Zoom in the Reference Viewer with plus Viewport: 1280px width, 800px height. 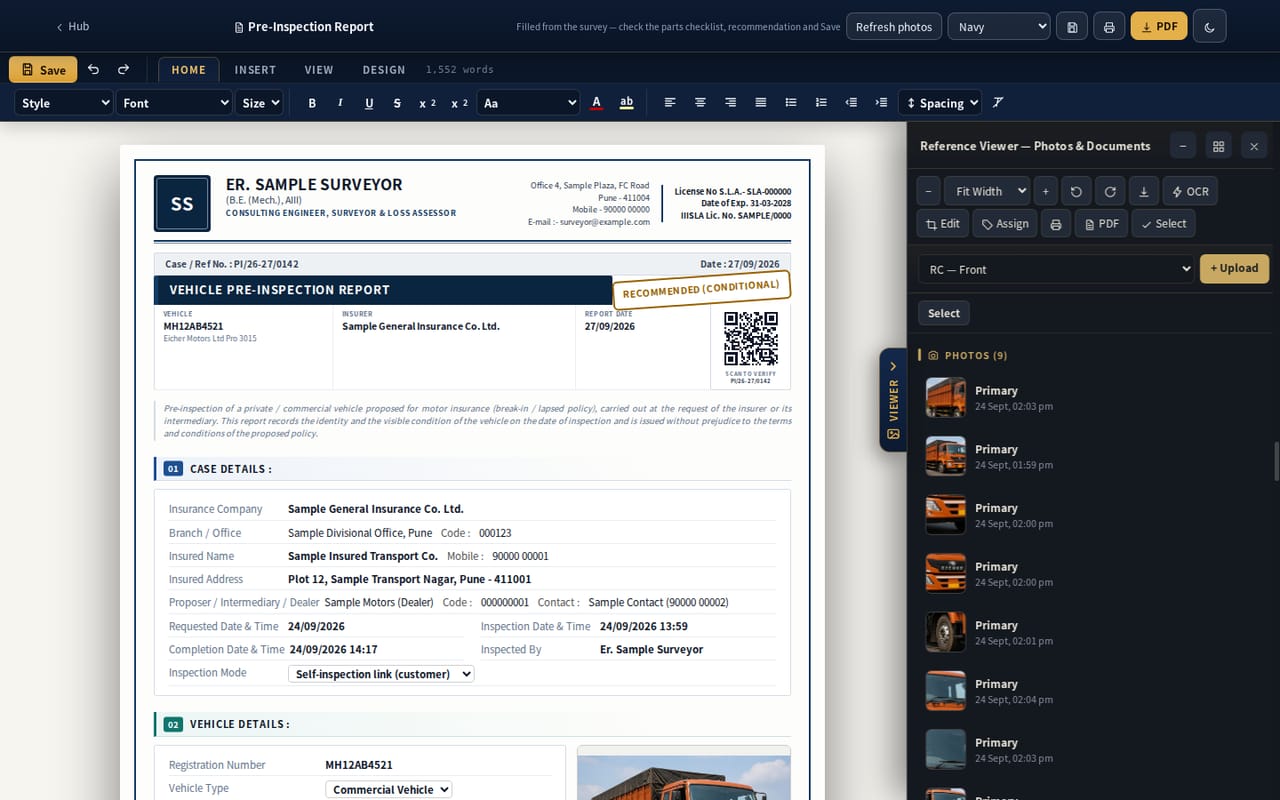click(1046, 191)
